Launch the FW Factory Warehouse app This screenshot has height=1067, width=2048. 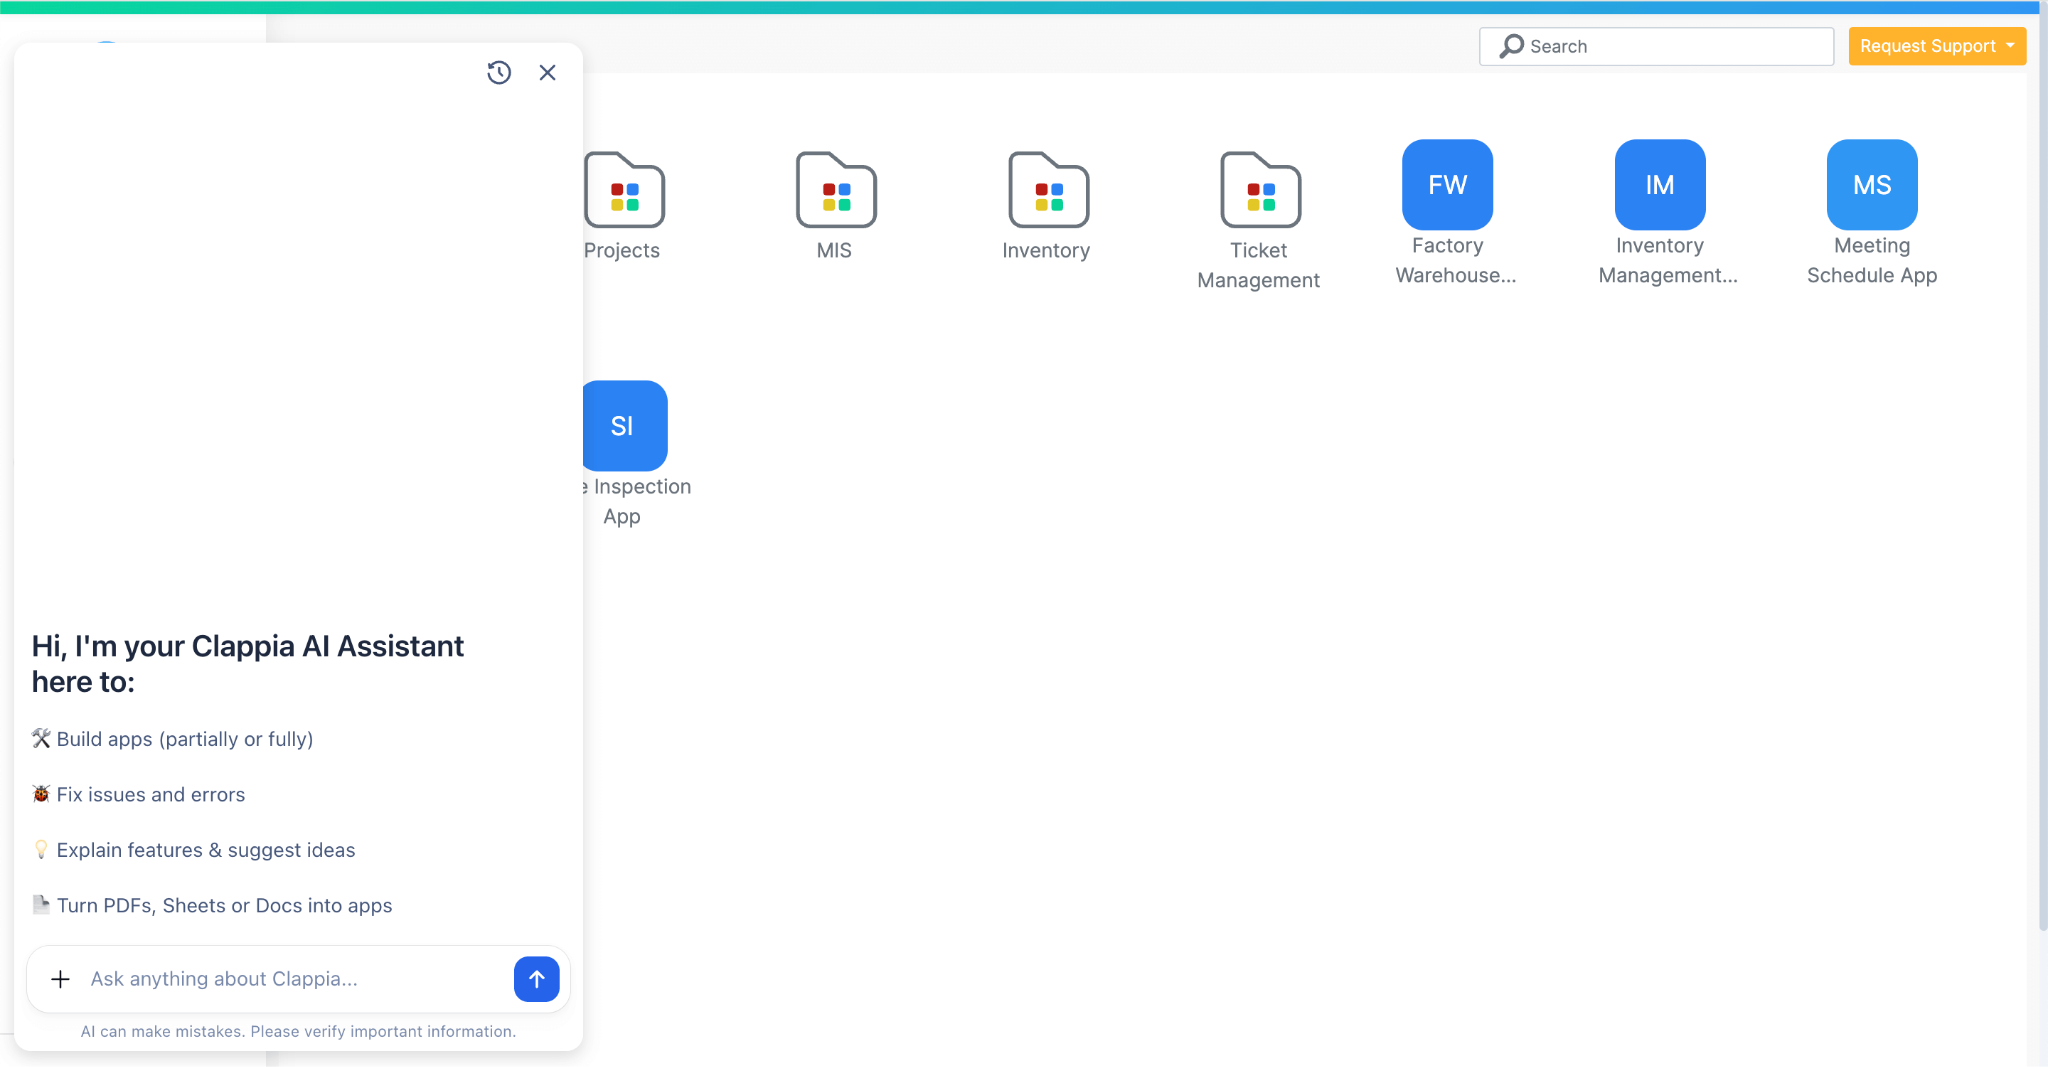1447,185
